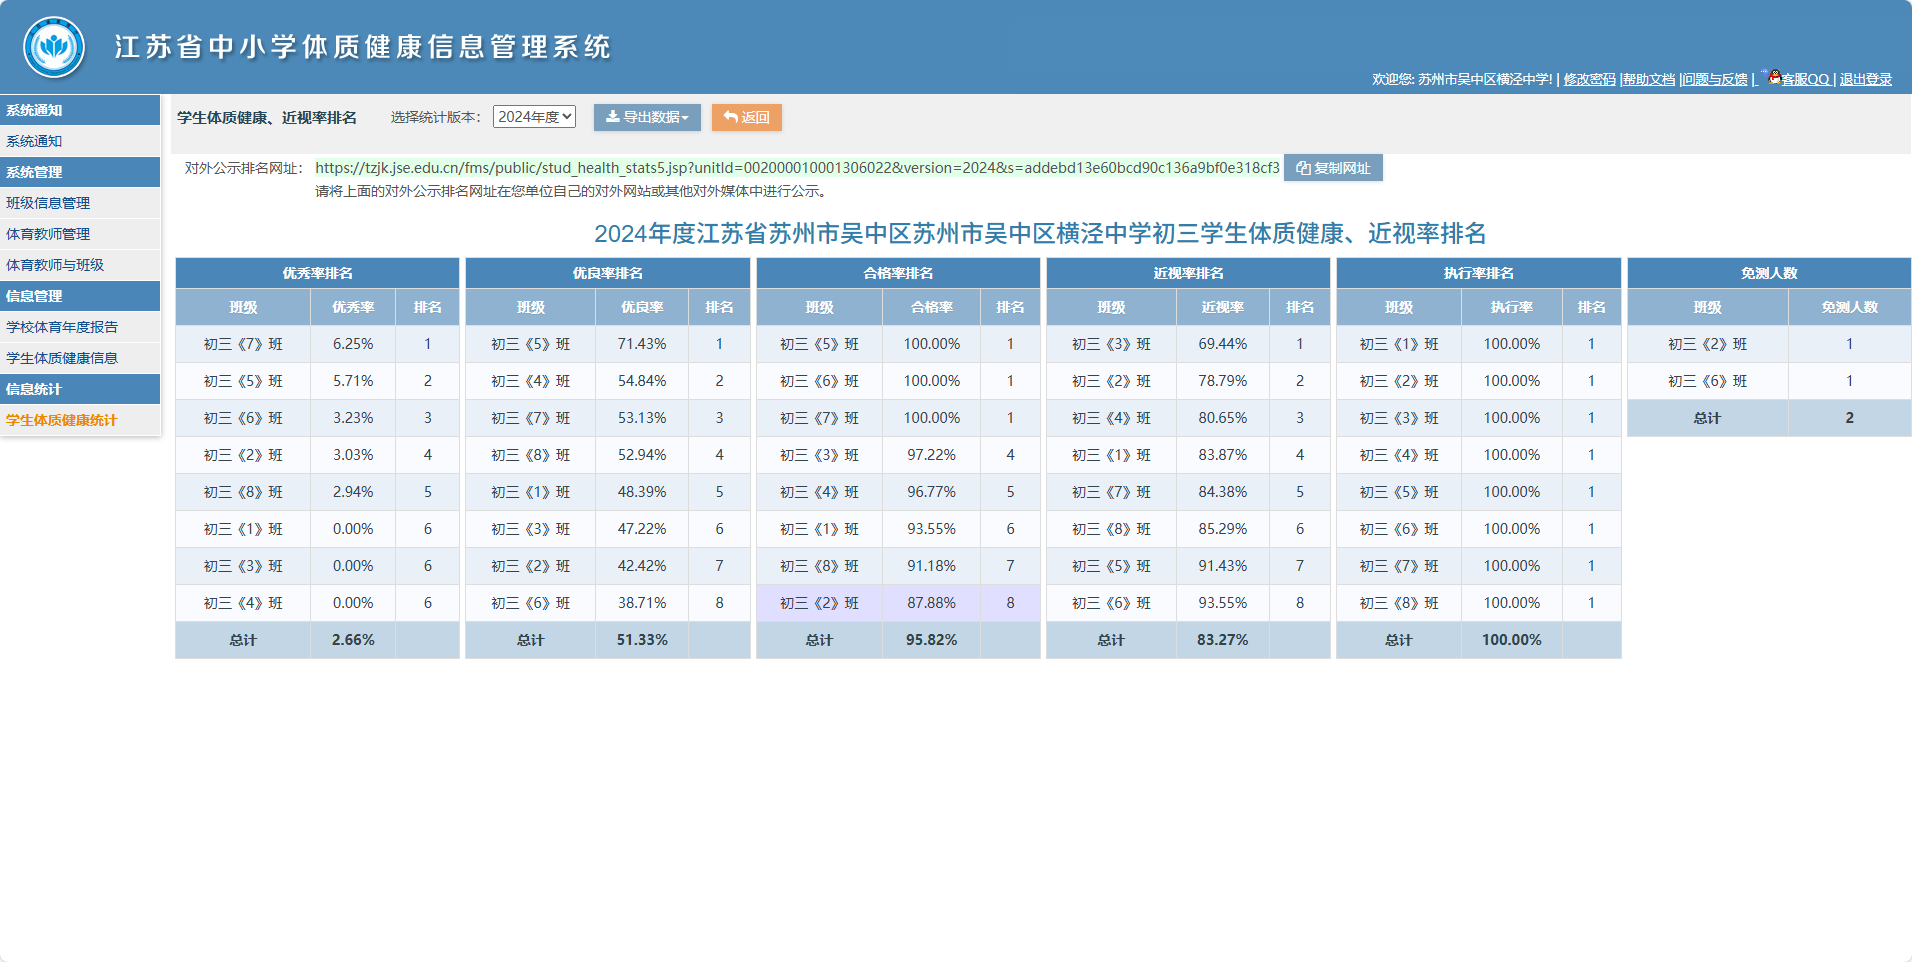
Task: Click the QQ penguin customer service icon
Action: click(1775, 77)
